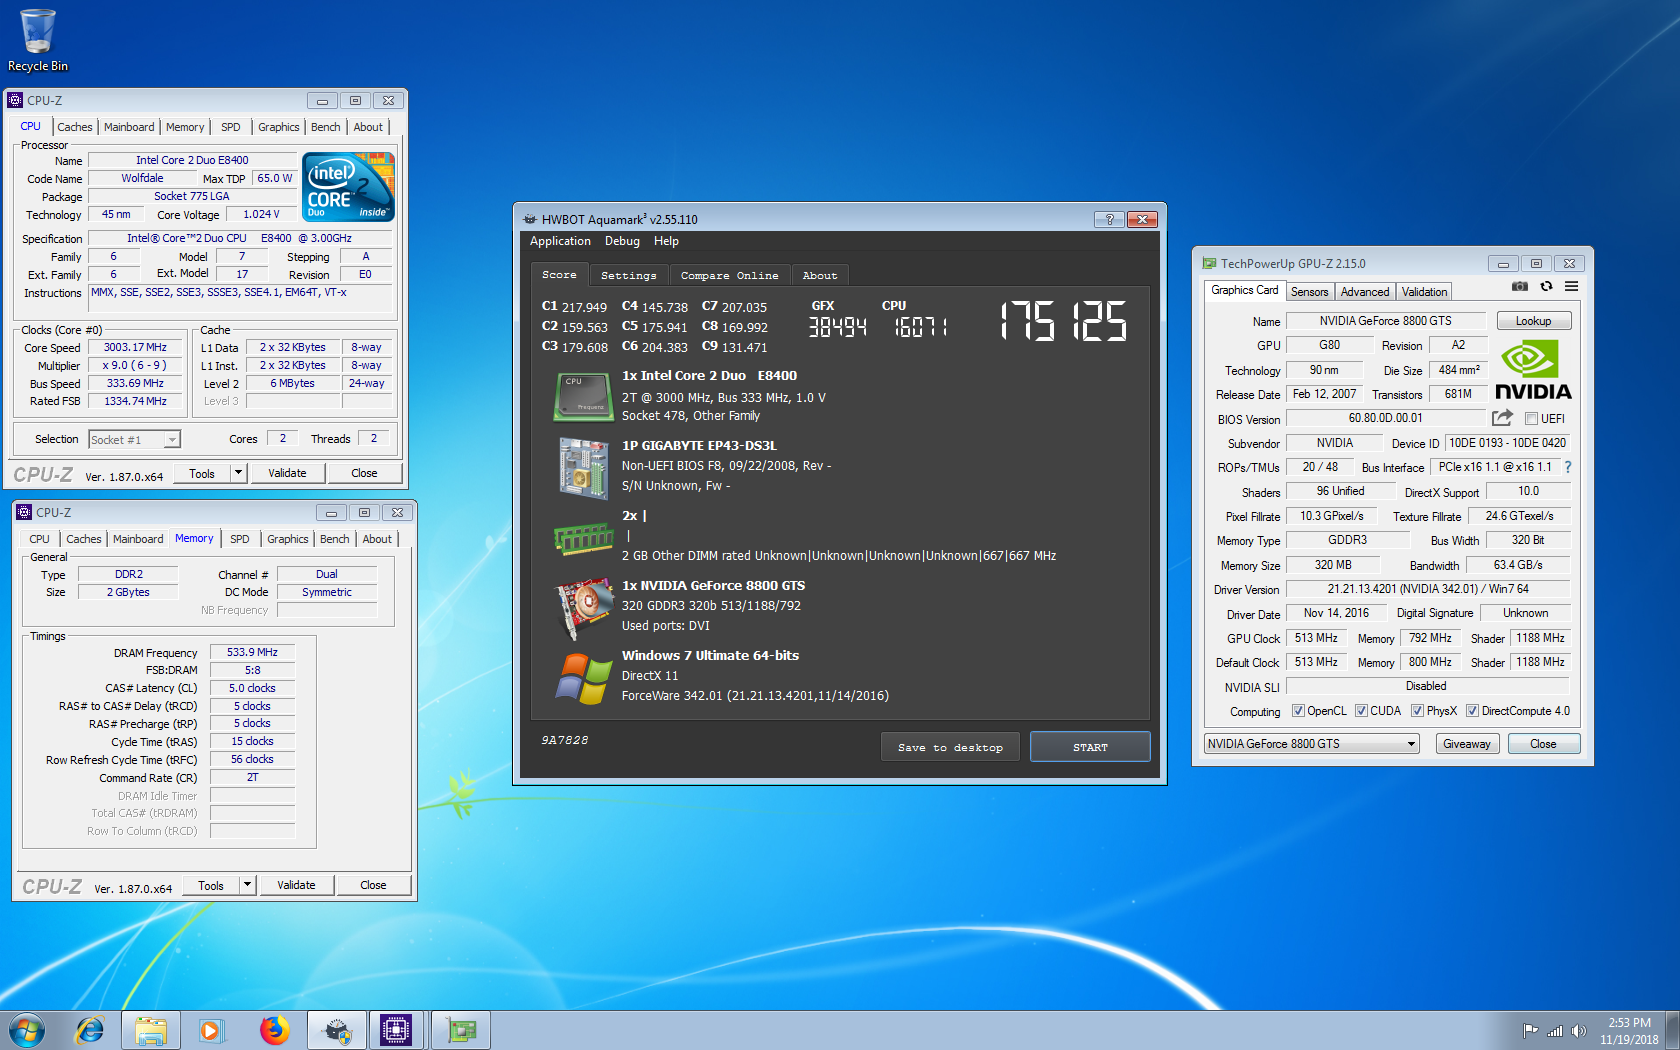This screenshot has width=1680, height=1050.
Task: Switch to the Caches tab in the top CPU-Z window
Action: click(75, 127)
